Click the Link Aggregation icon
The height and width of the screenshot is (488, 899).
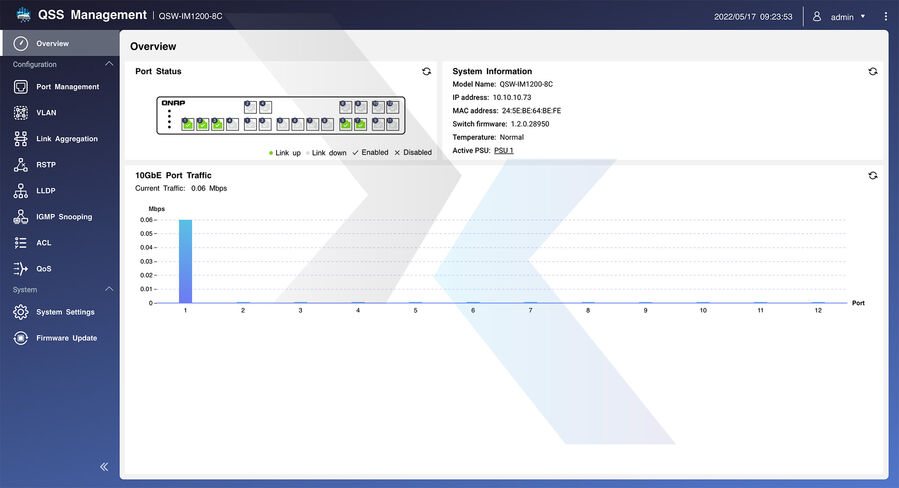click(20, 139)
